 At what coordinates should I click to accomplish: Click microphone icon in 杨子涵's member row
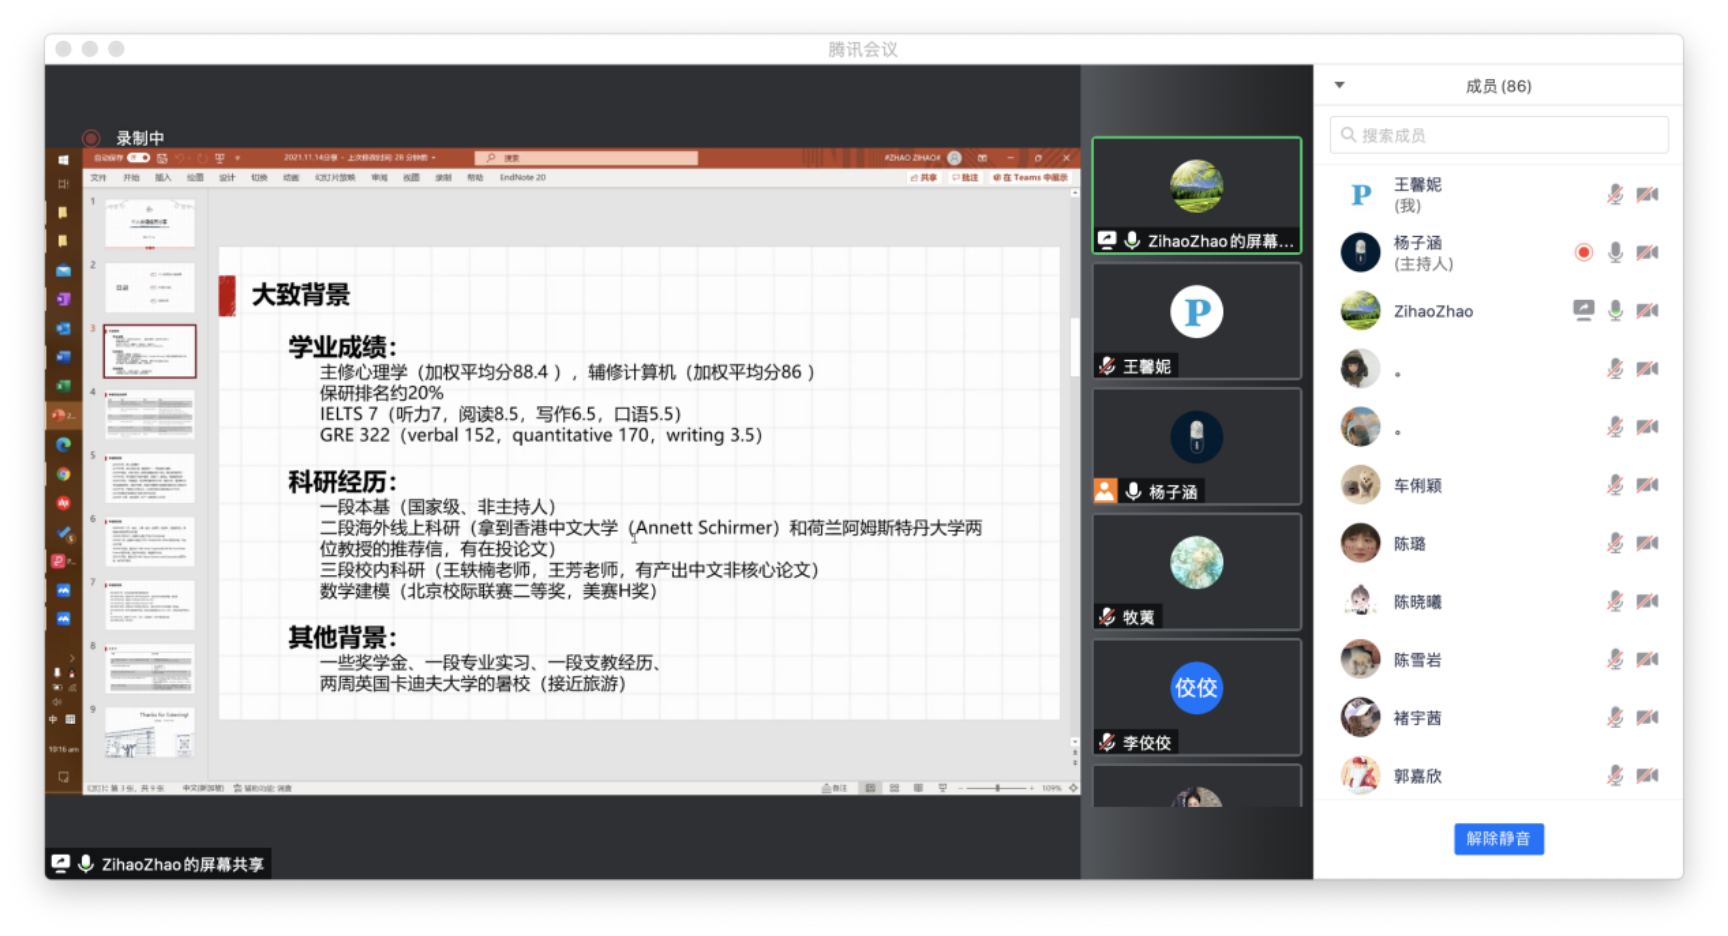click(1614, 253)
